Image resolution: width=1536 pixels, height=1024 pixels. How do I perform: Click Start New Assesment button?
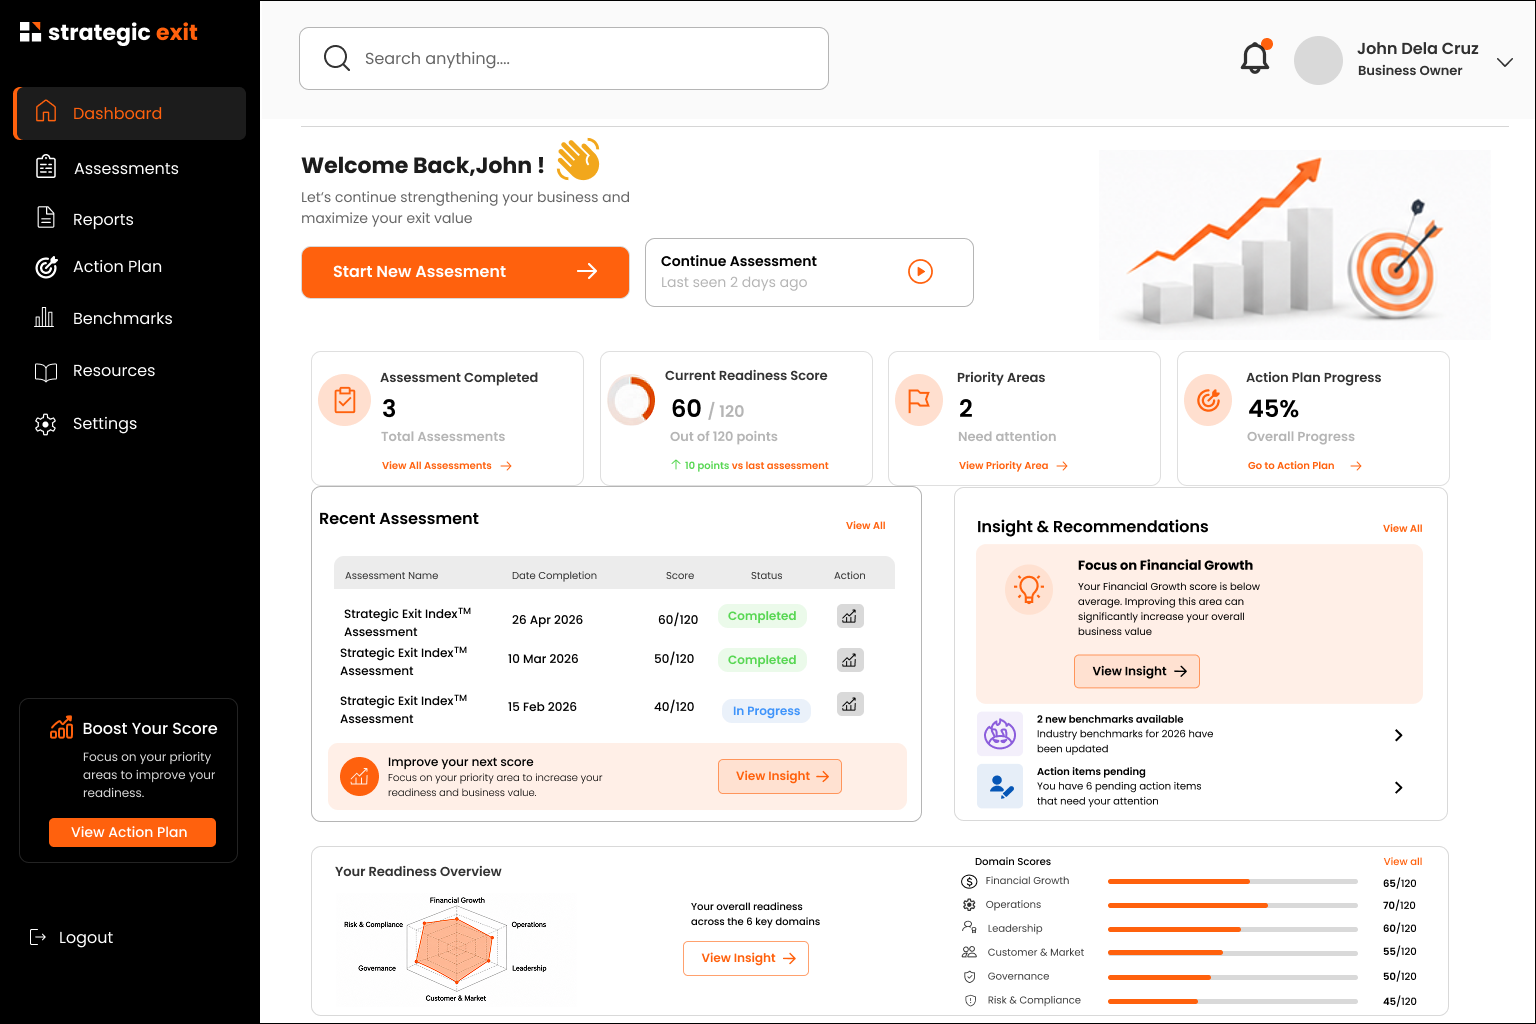coord(465,272)
